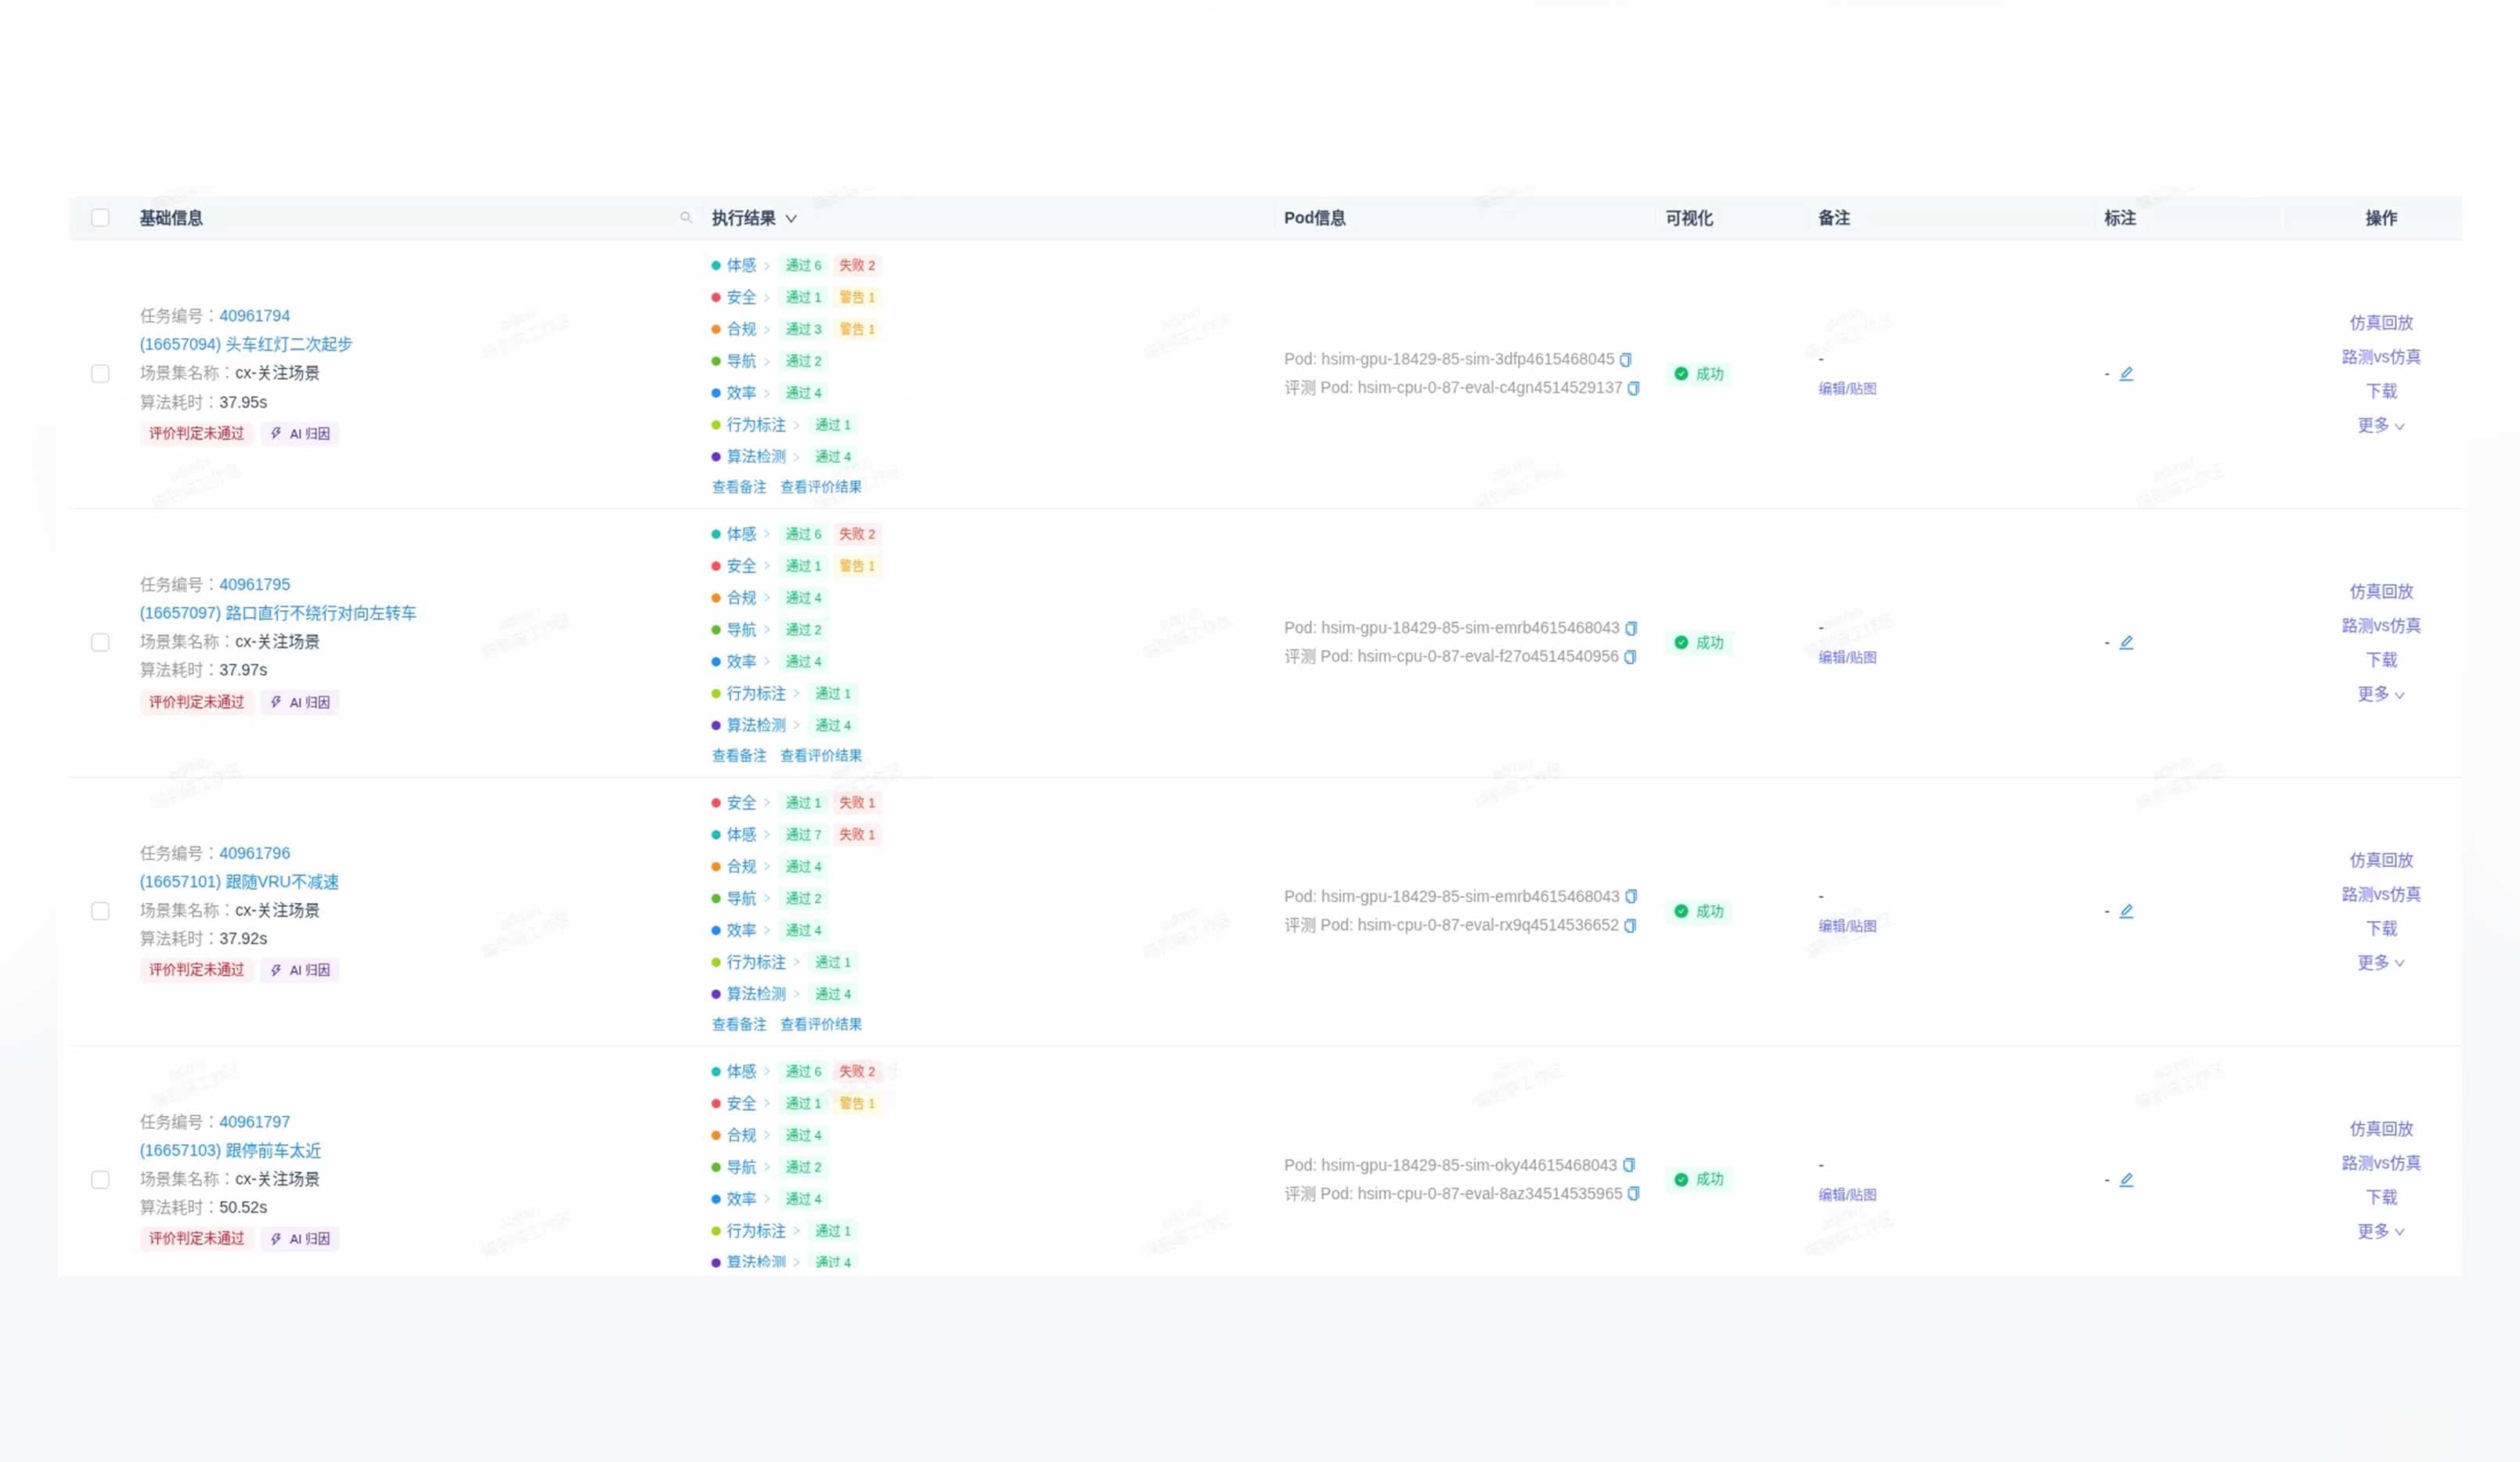Open scene (16657097) 路口直行不绕行对向左转车
The height and width of the screenshot is (1462, 2520).
click(277, 613)
